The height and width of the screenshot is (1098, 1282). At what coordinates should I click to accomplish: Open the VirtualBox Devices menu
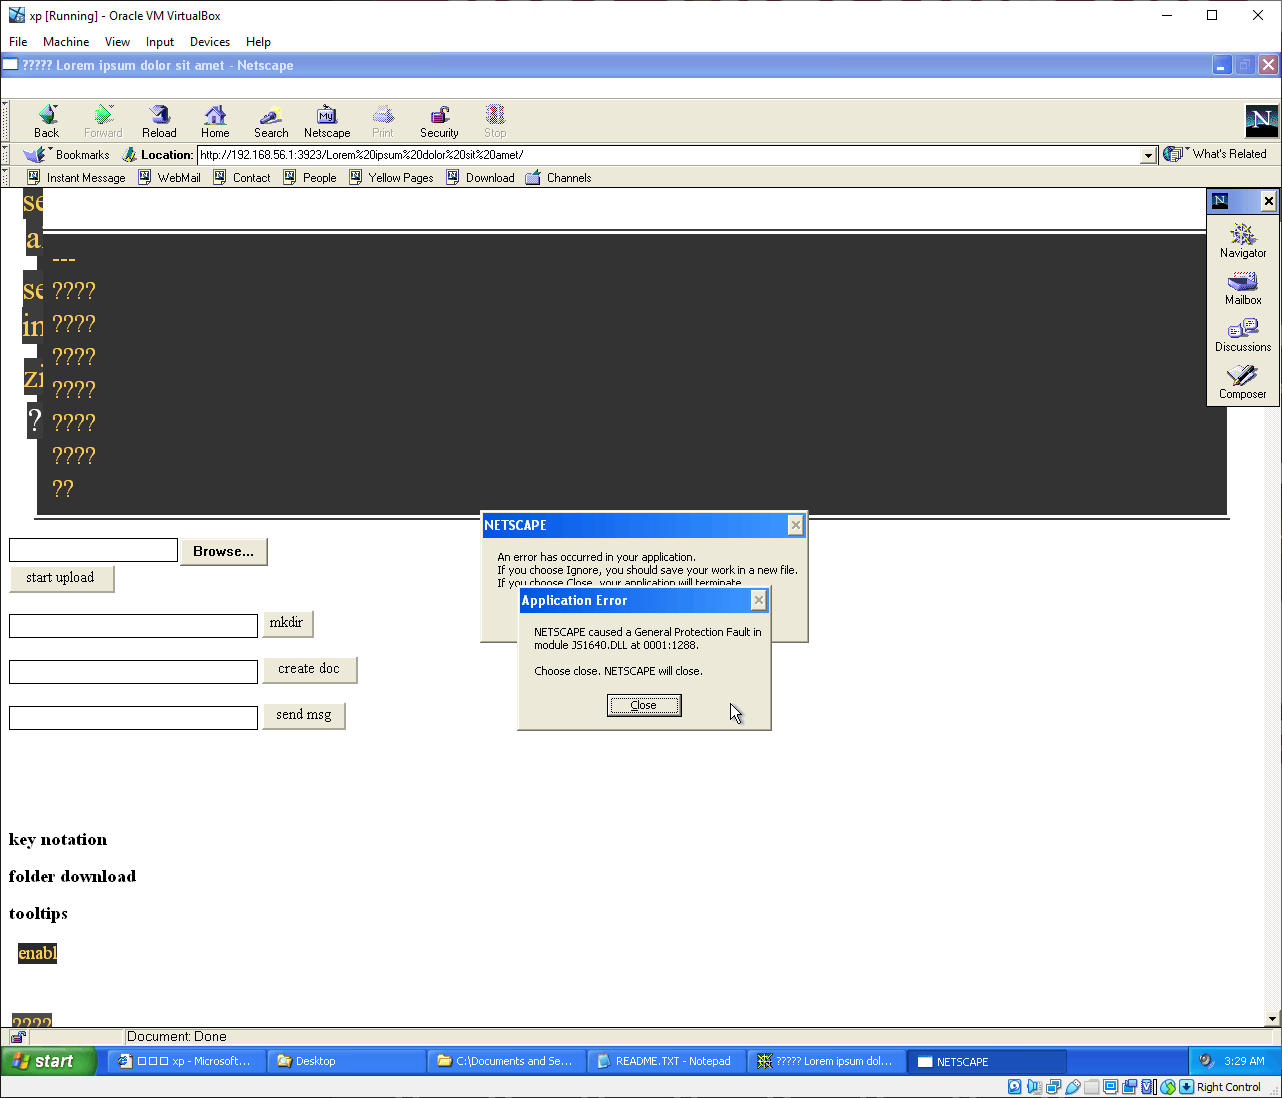210,42
